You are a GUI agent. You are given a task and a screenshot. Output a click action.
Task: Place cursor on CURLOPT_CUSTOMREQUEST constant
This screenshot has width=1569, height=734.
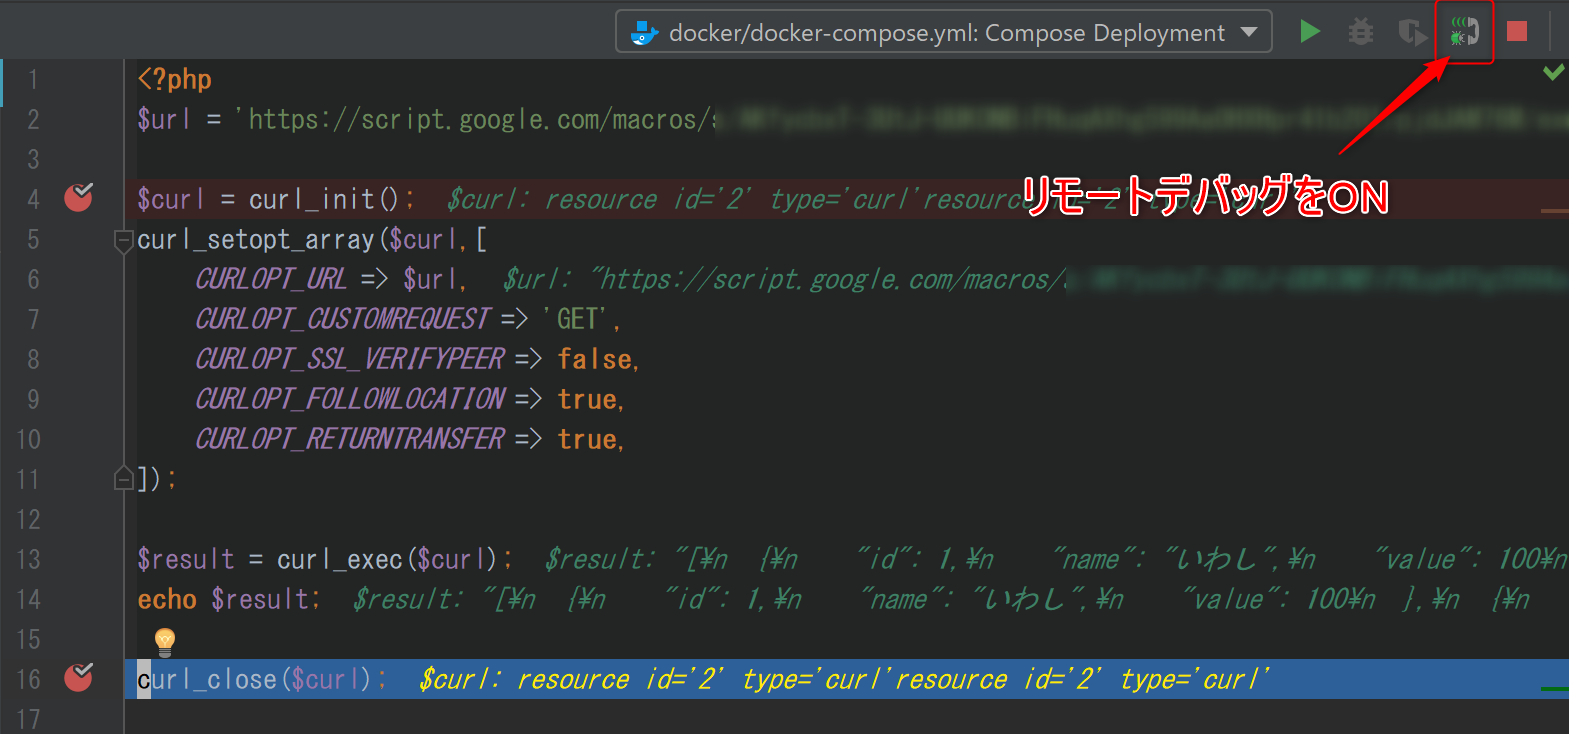343,319
